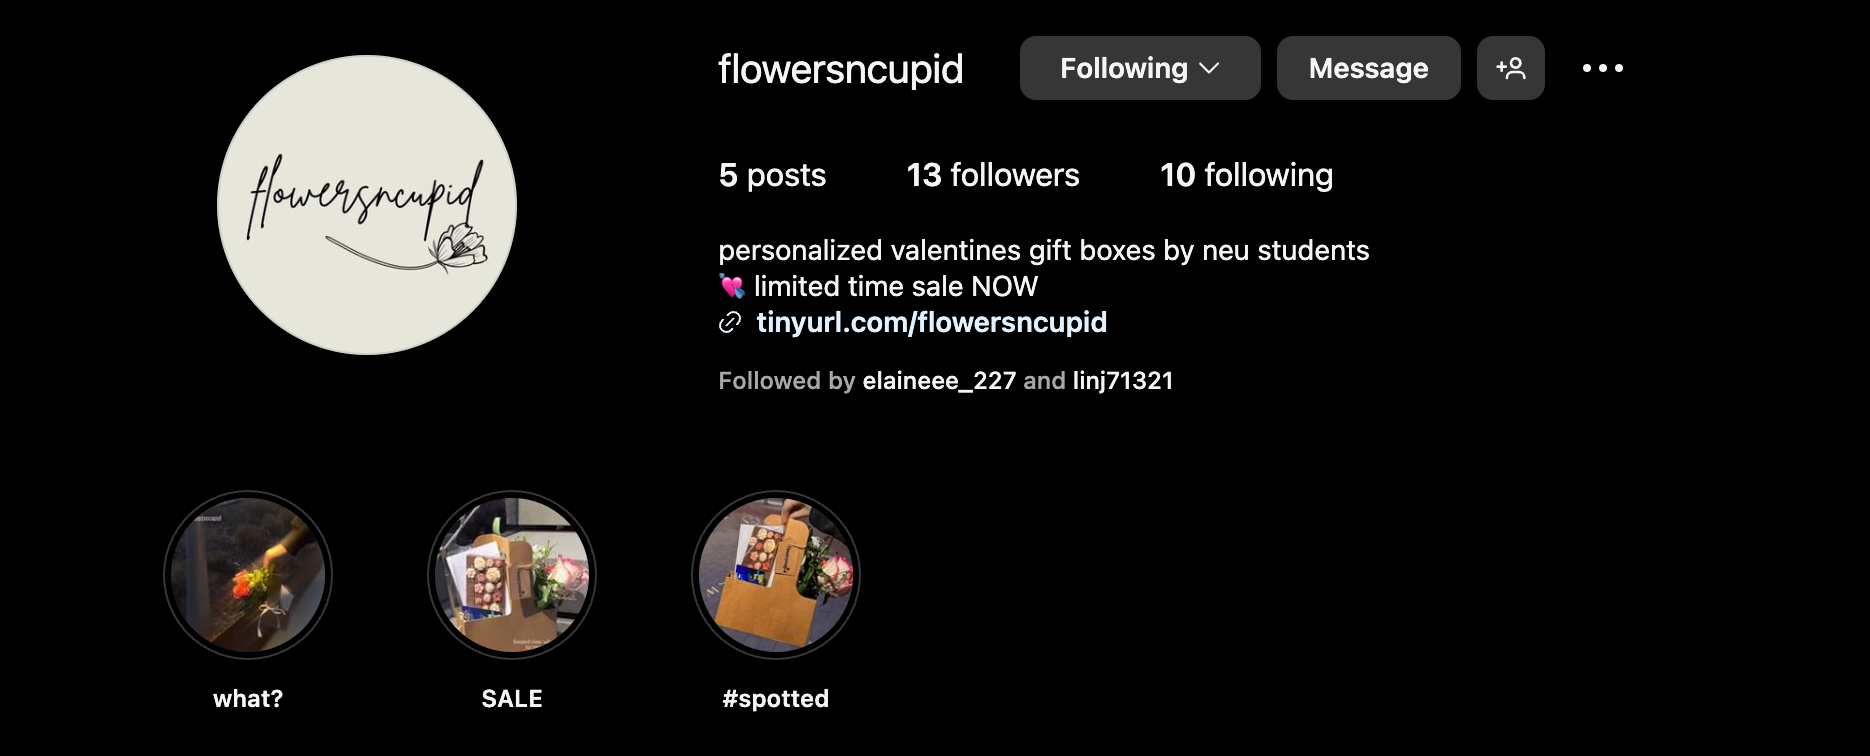The width and height of the screenshot is (1870, 756).
Task: Open the three-dot options menu
Action: (x=1603, y=68)
